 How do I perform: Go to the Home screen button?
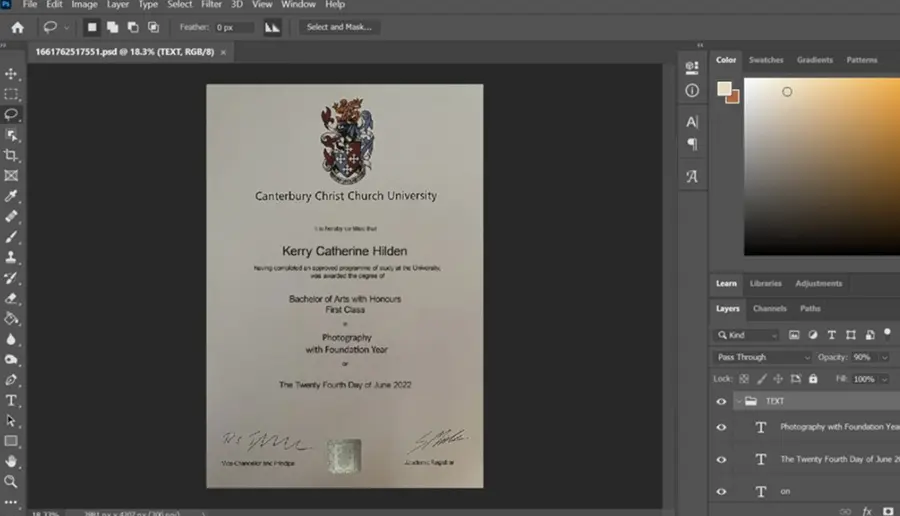(x=17, y=27)
